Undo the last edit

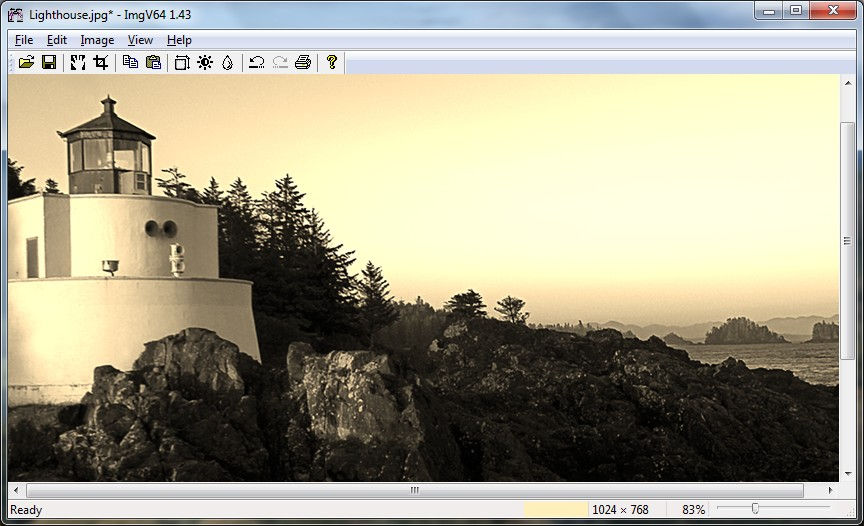(256, 62)
